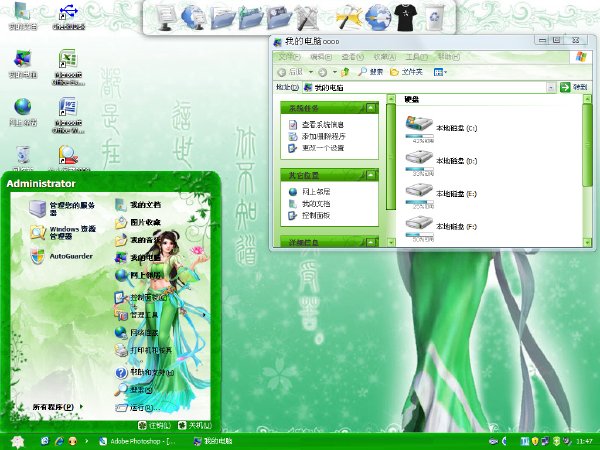Click the 注销(L) log off button
The height and width of the screenshot is (450, 600).
coord(155,425)
